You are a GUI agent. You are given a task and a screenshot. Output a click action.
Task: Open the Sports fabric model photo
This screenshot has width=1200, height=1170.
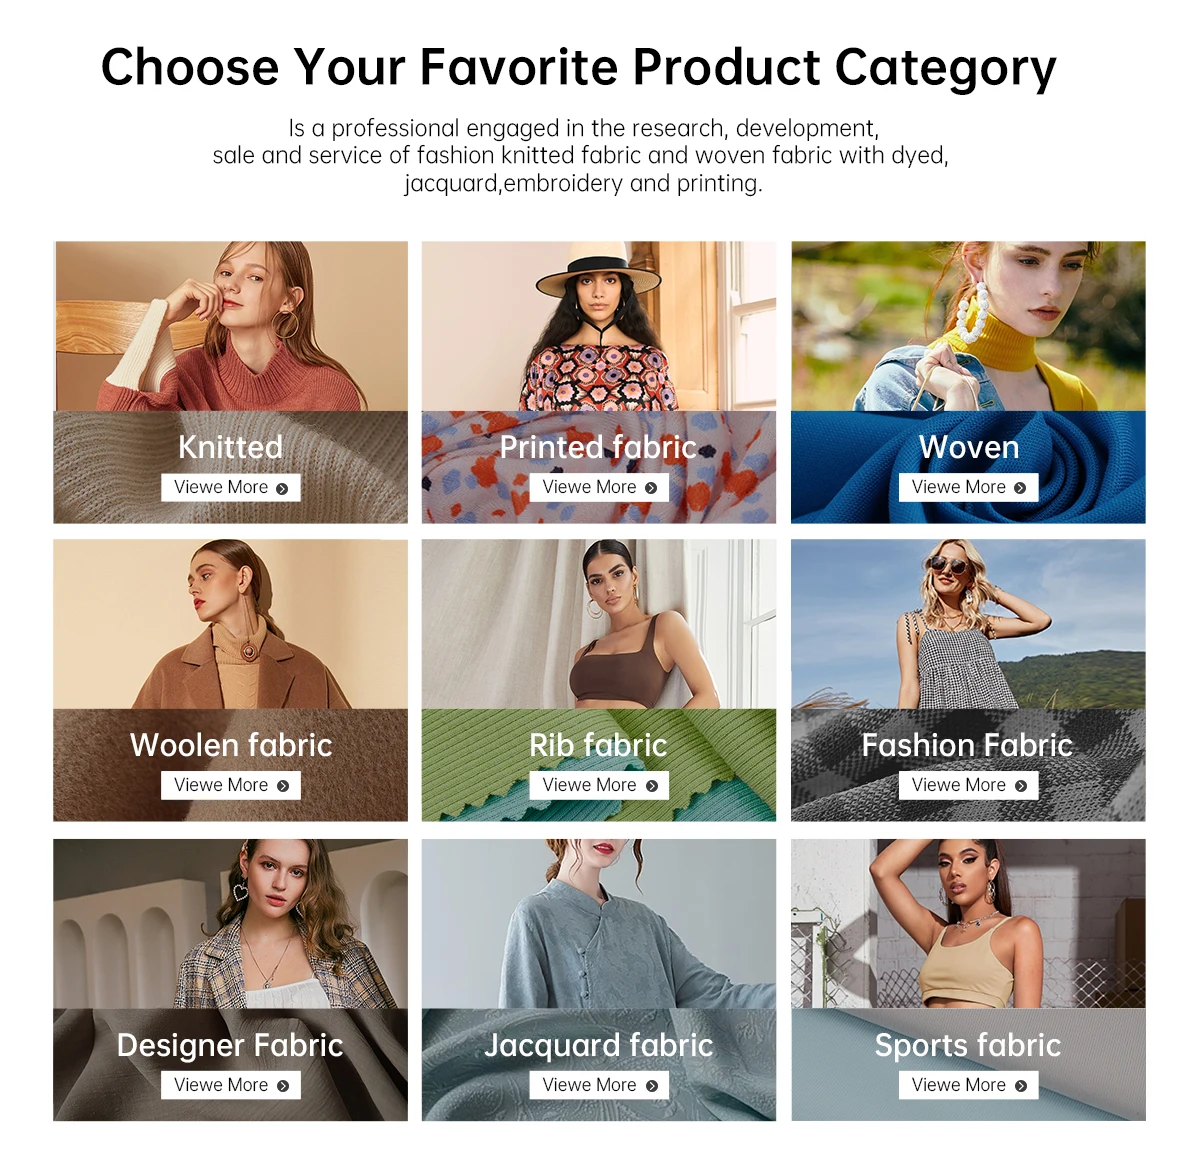(968, 923)
